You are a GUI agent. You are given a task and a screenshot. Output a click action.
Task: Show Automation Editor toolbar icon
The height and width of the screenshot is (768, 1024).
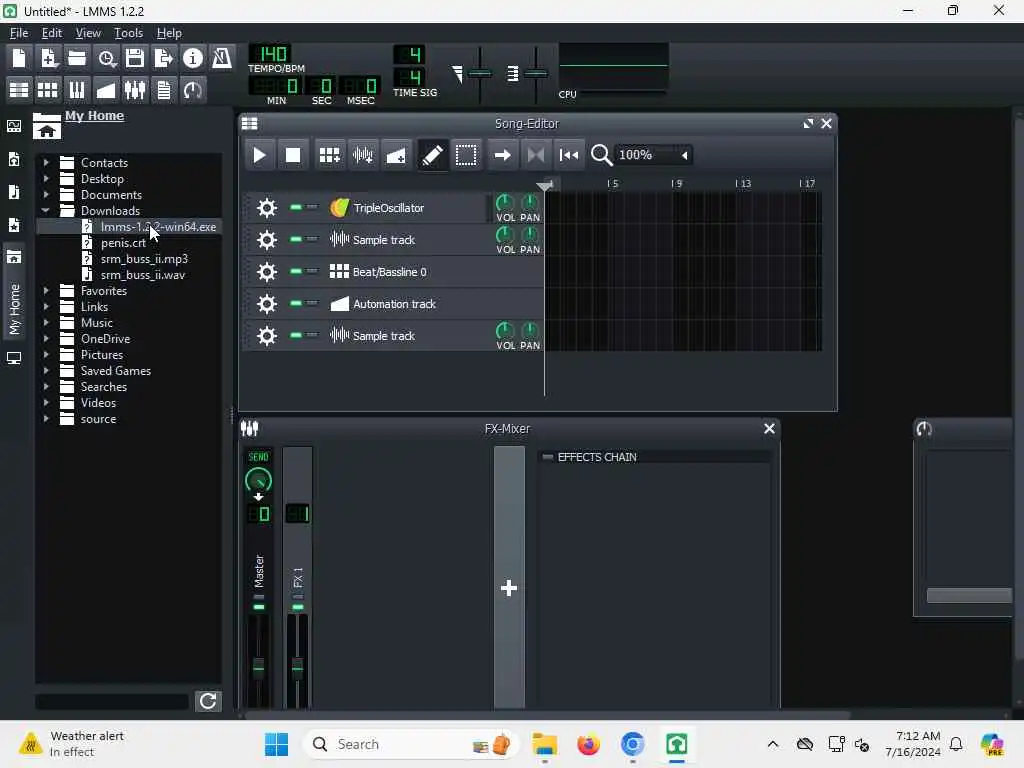pyautogui.click(x=106, y=90)
